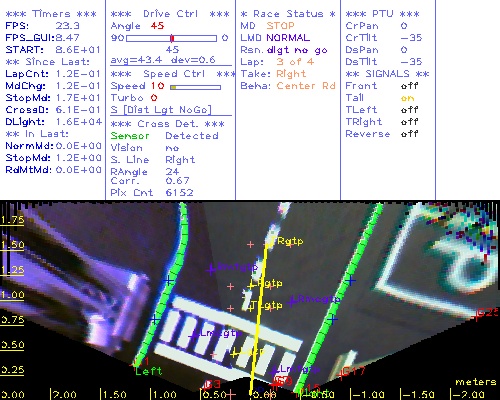
Task: Click the 'avg=43.4 dev=0.6' underlined text
Action: 163,60
